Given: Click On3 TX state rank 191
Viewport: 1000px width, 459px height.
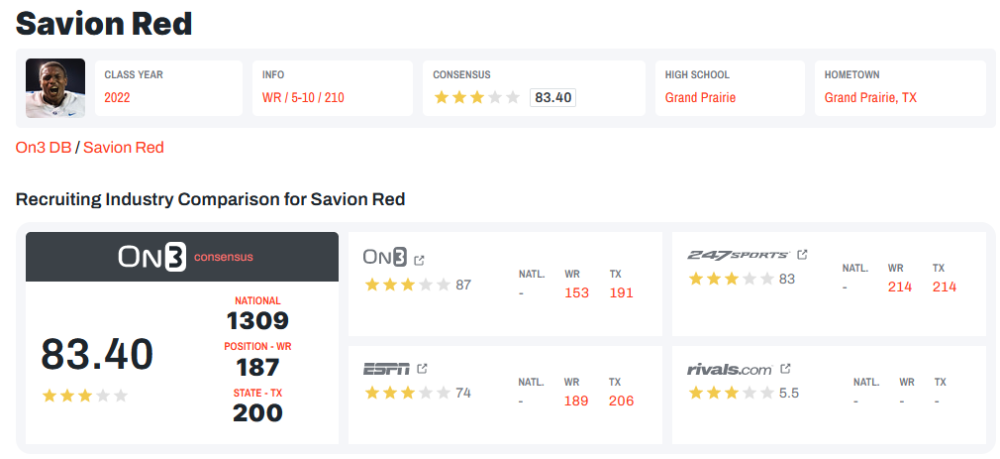Looking at the screenshot, I should point(621,293).
